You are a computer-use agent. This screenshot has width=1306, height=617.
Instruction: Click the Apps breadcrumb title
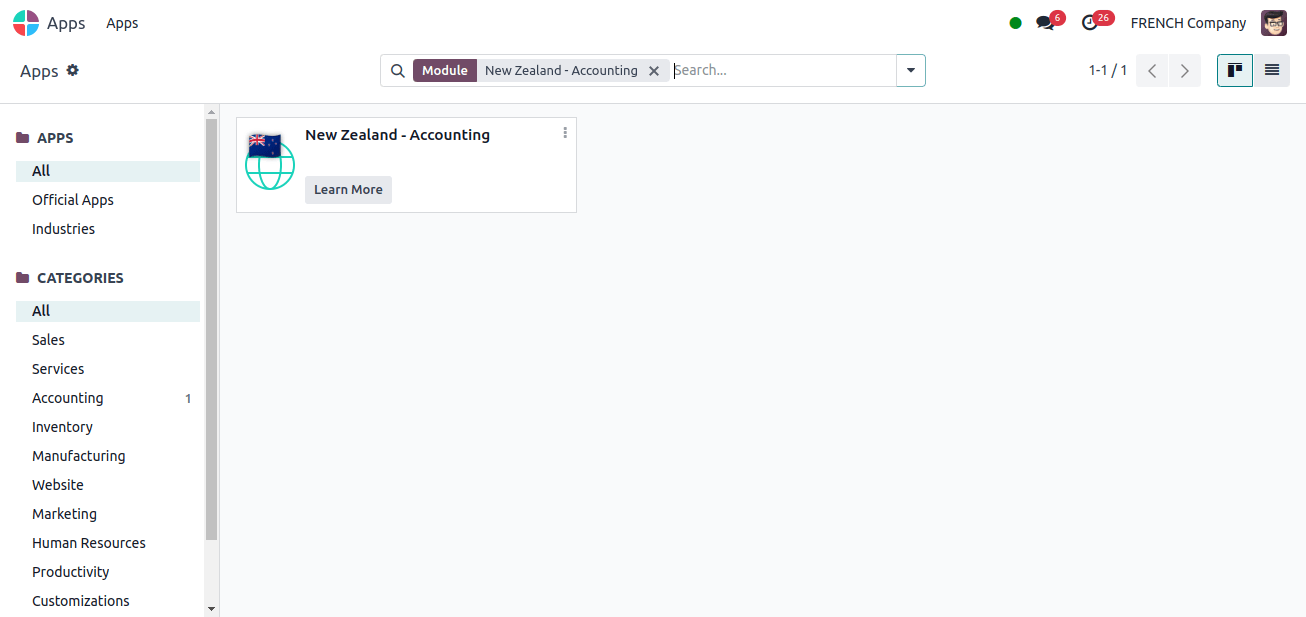coord(39,71)
